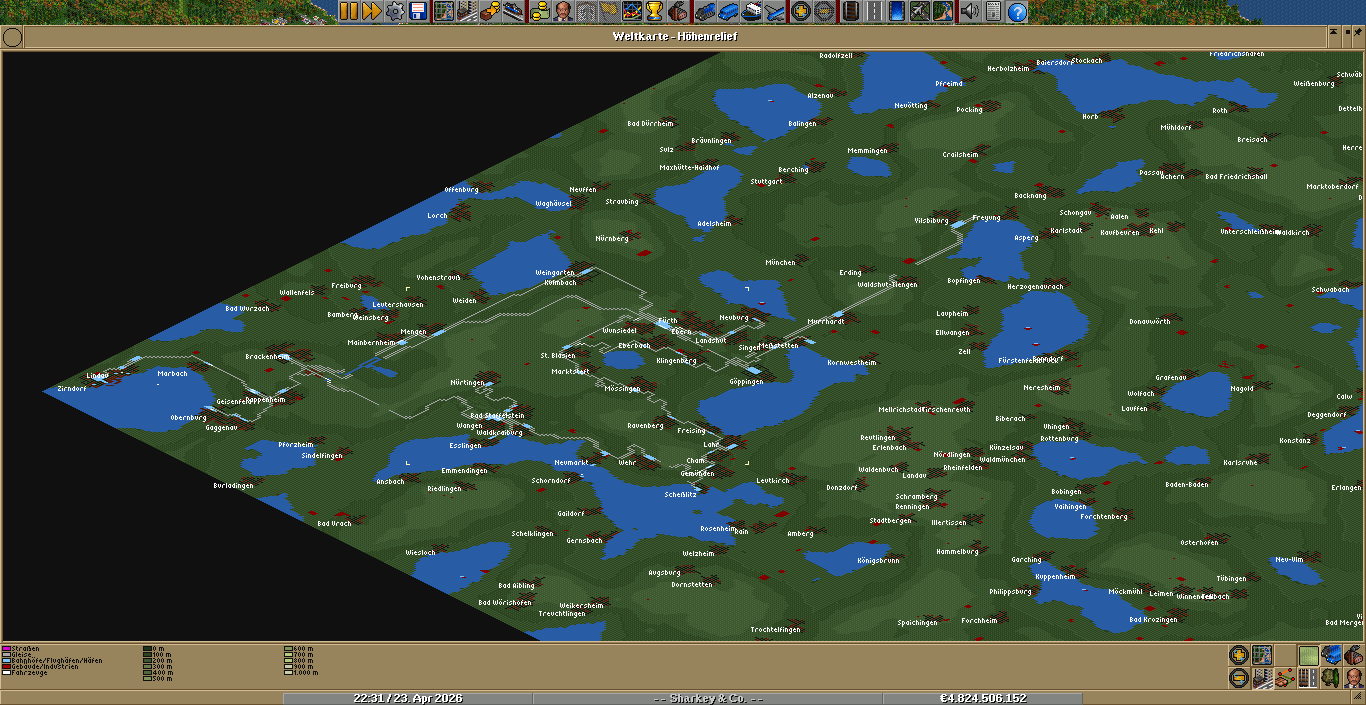The width and height of the screenshot is (1366, 705).
Task: Click the Stuttgart town on the map
Action: 766,182
